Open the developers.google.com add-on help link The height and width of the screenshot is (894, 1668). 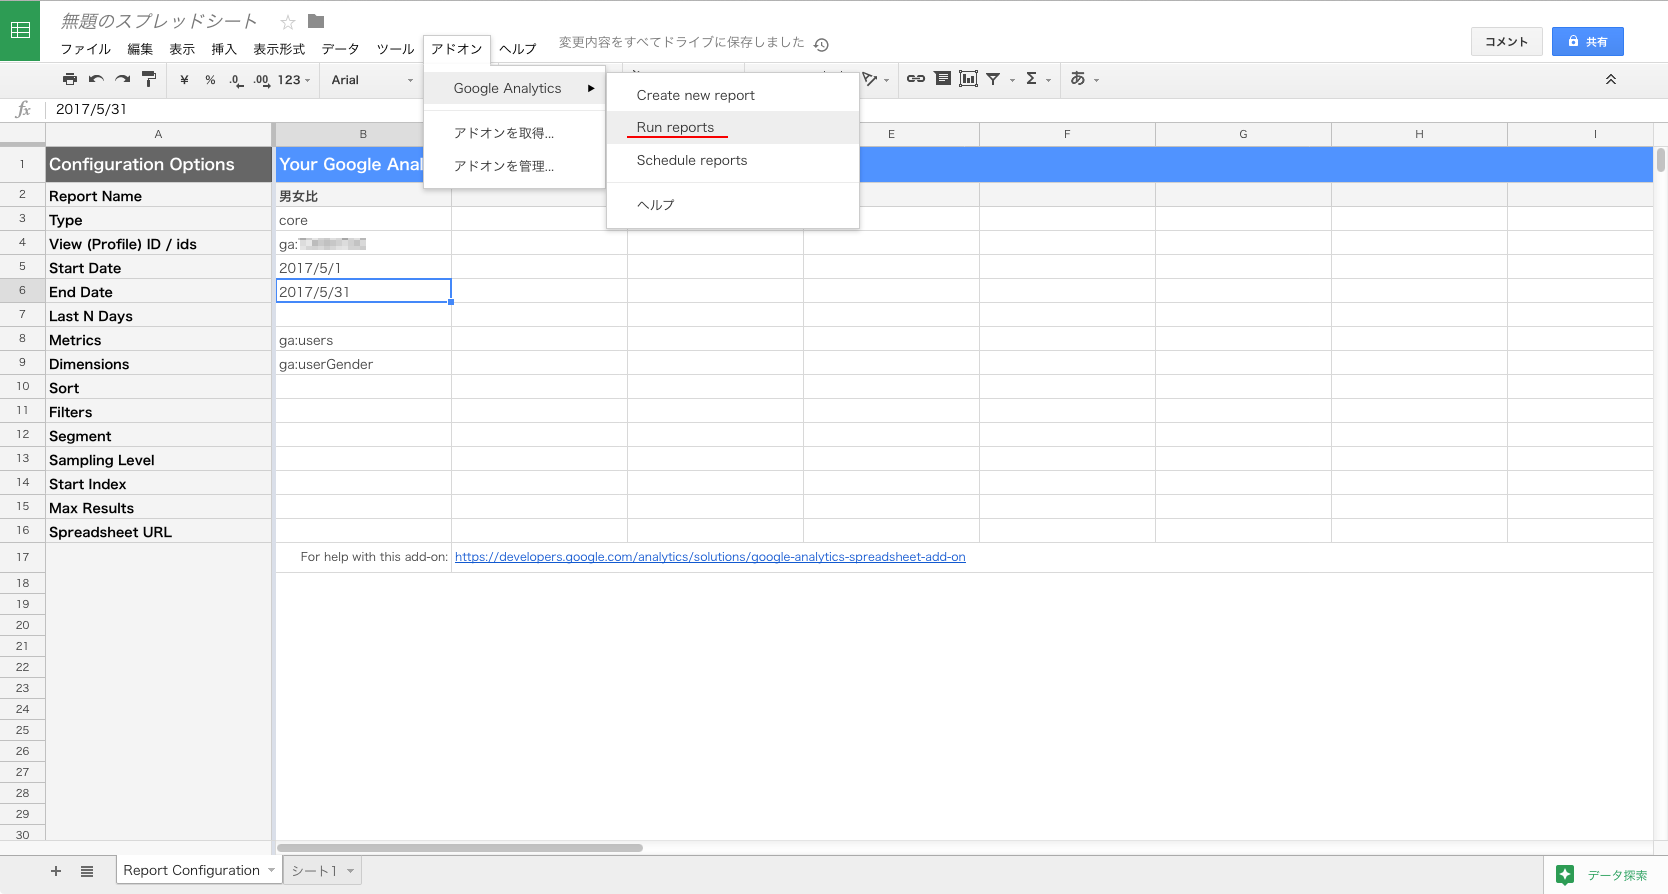coord(710,557)
